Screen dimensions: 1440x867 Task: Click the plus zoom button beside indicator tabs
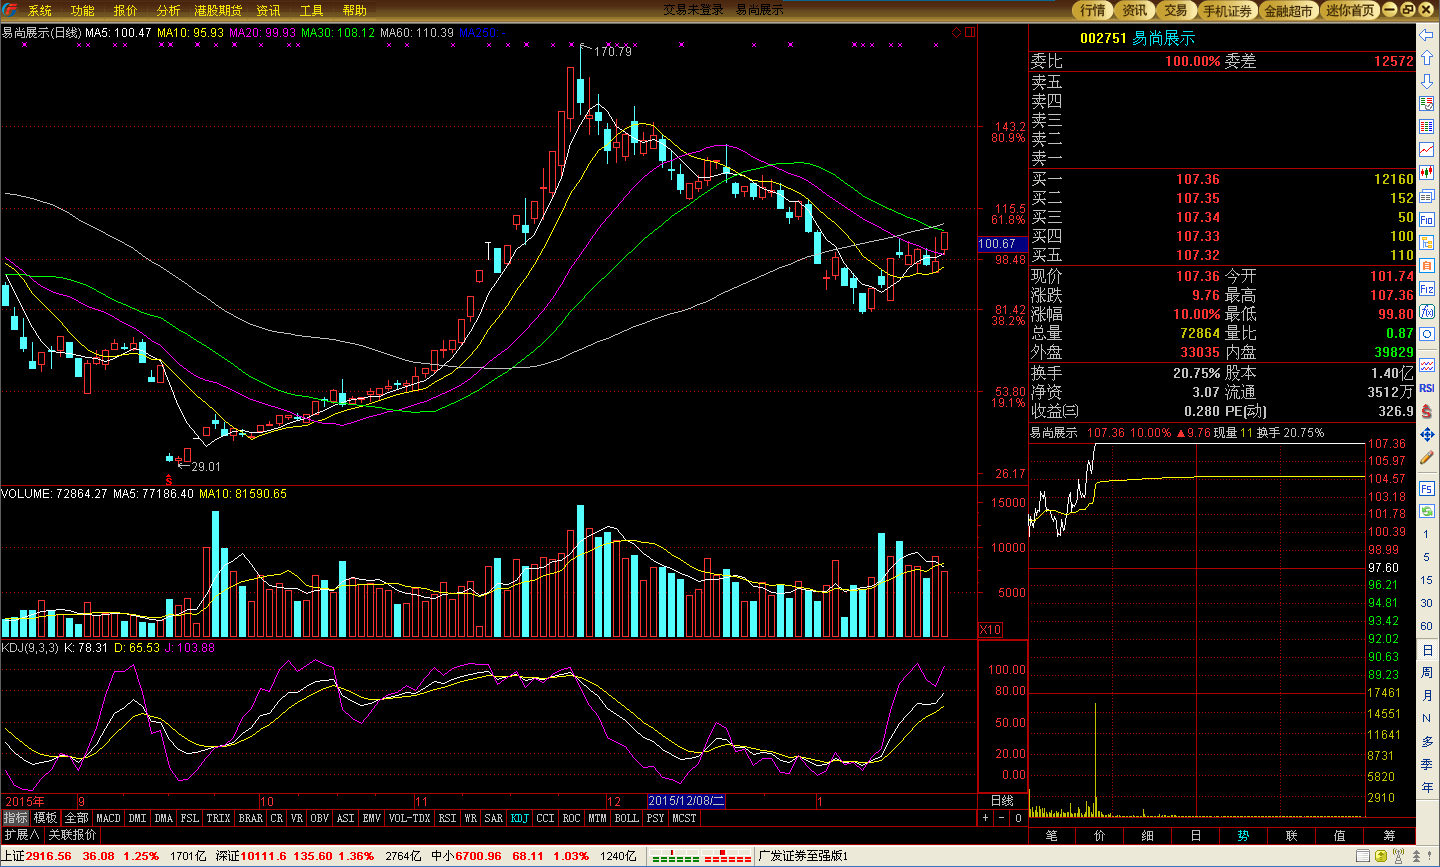985,818
